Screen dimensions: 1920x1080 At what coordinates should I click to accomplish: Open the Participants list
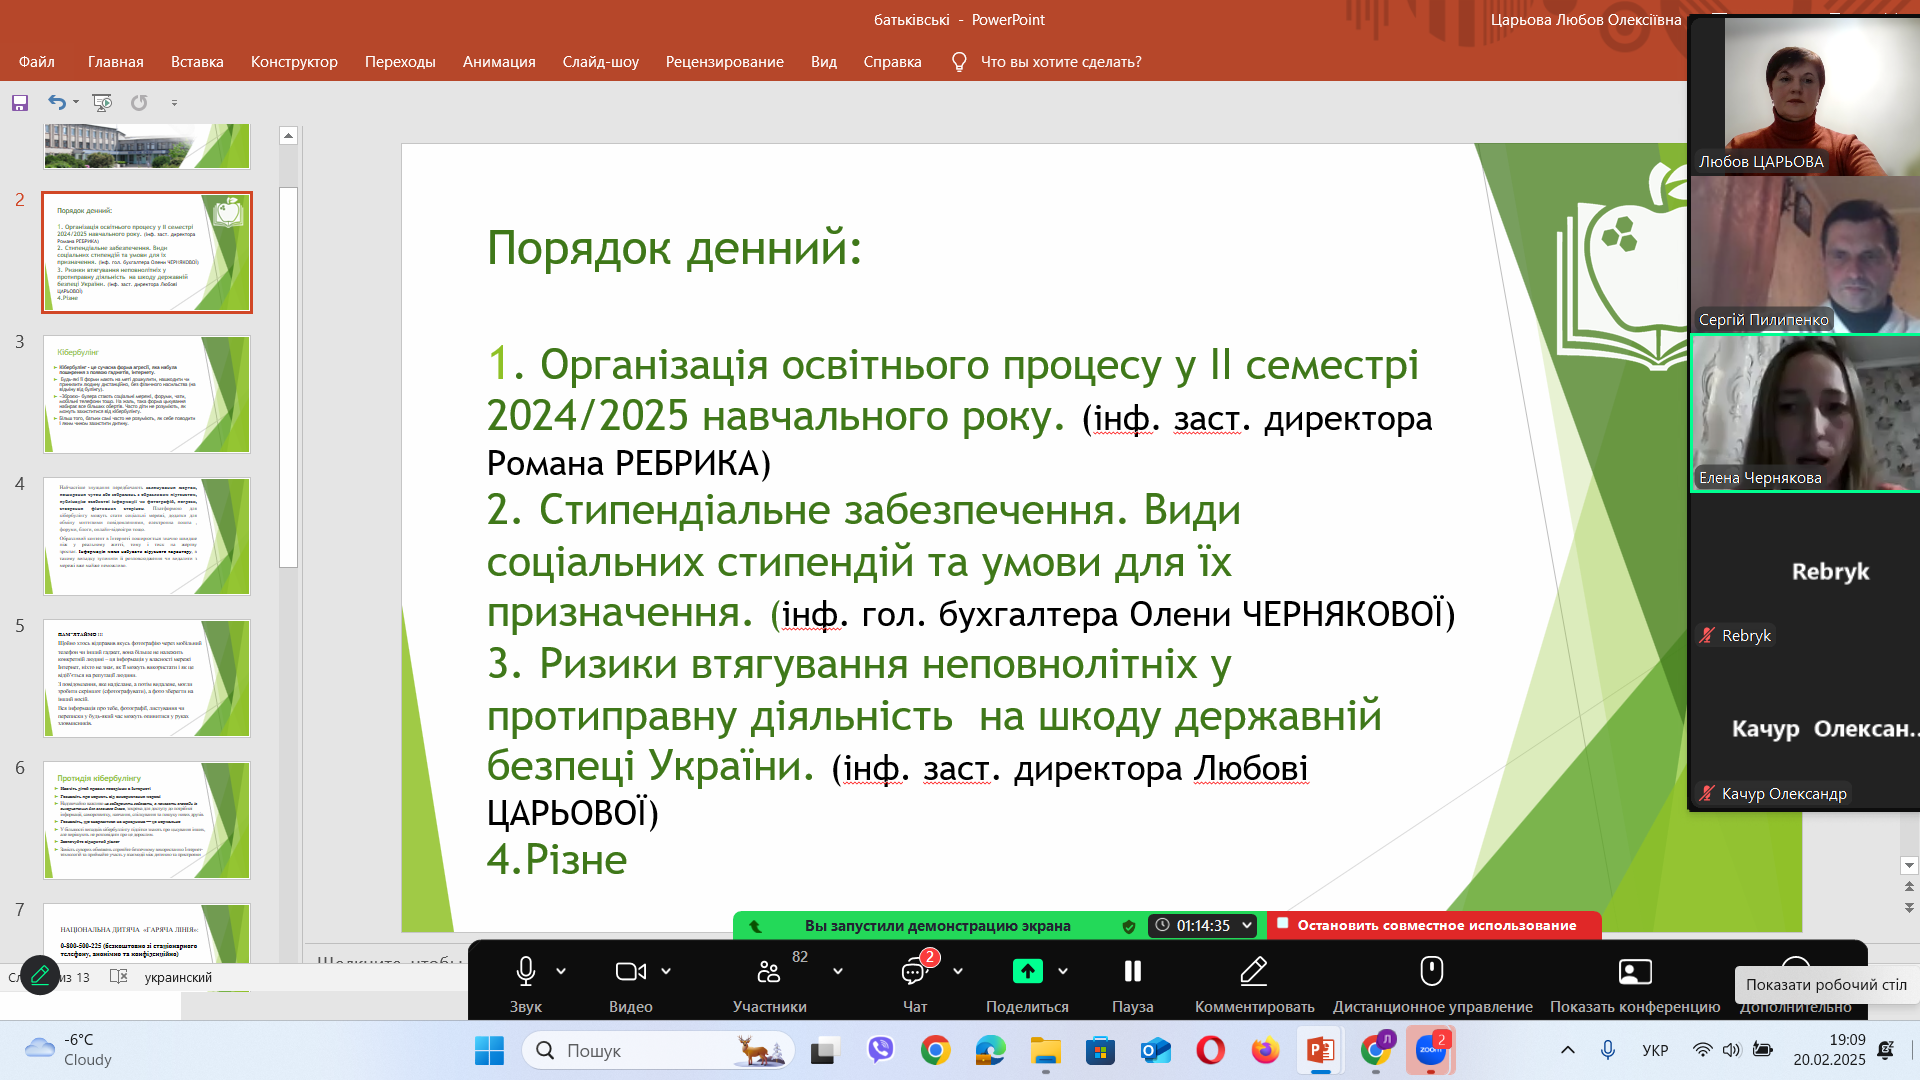[x=769, y=972]
